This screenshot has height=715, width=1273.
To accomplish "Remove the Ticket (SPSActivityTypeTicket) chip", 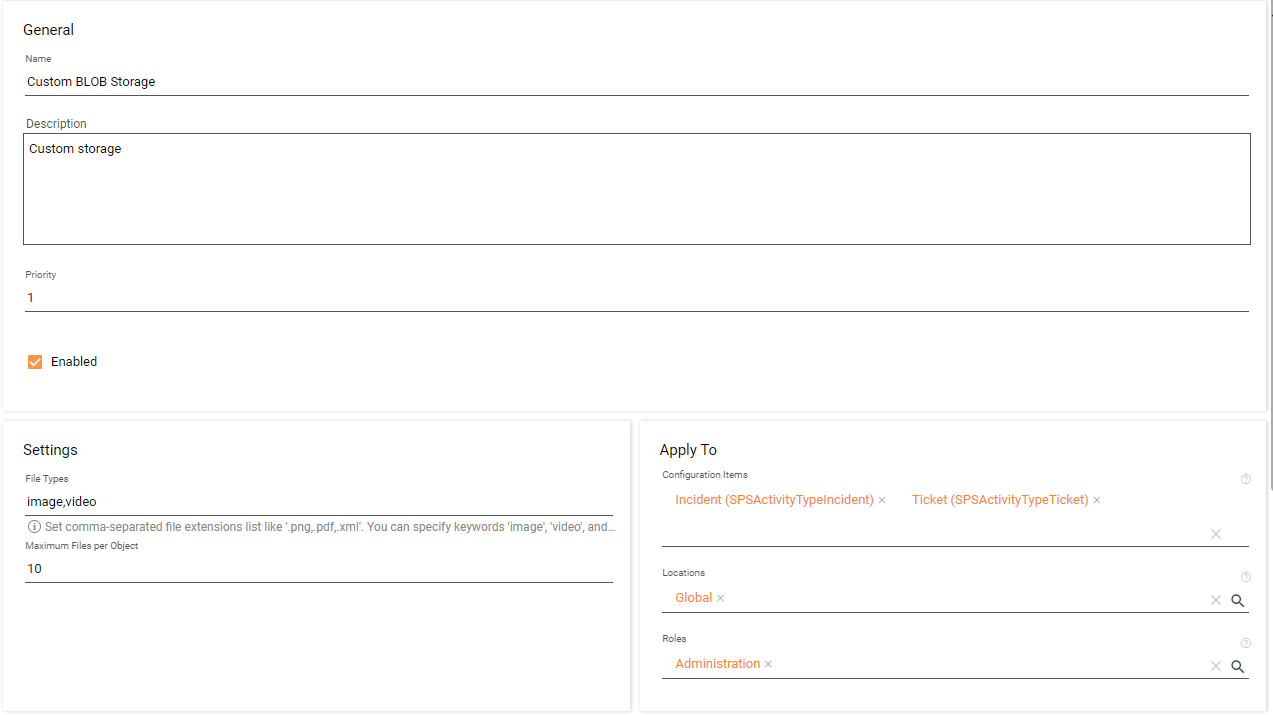I will [x=1097, y=500].
